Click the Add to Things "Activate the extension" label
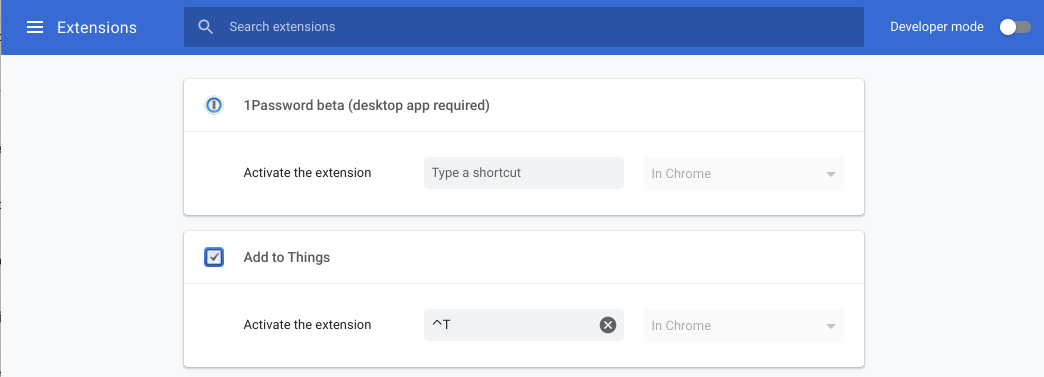 308,324
